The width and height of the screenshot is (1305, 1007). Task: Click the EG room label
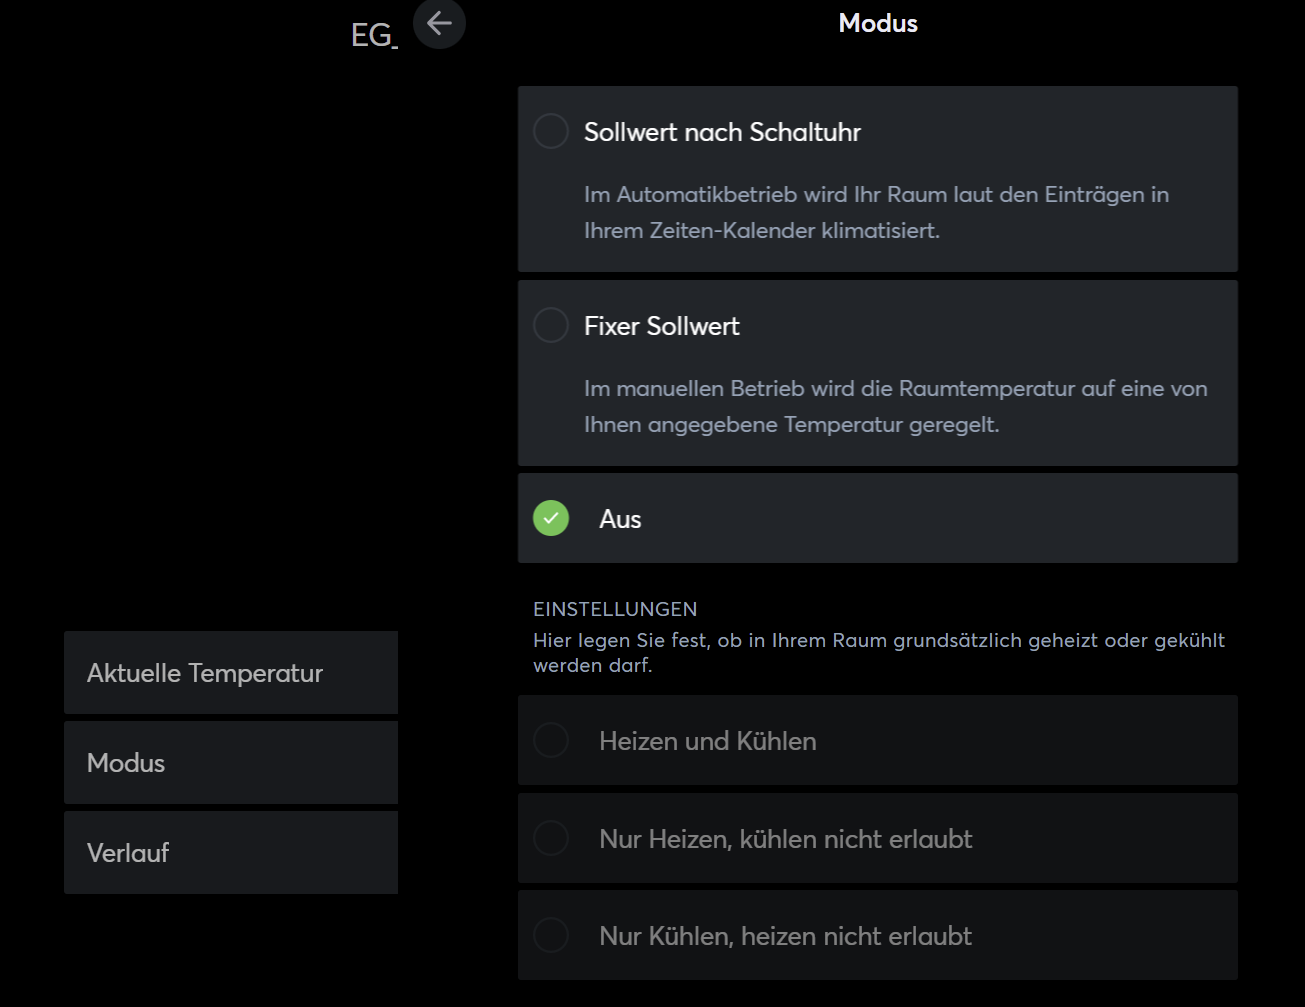(x=372, y=36)
